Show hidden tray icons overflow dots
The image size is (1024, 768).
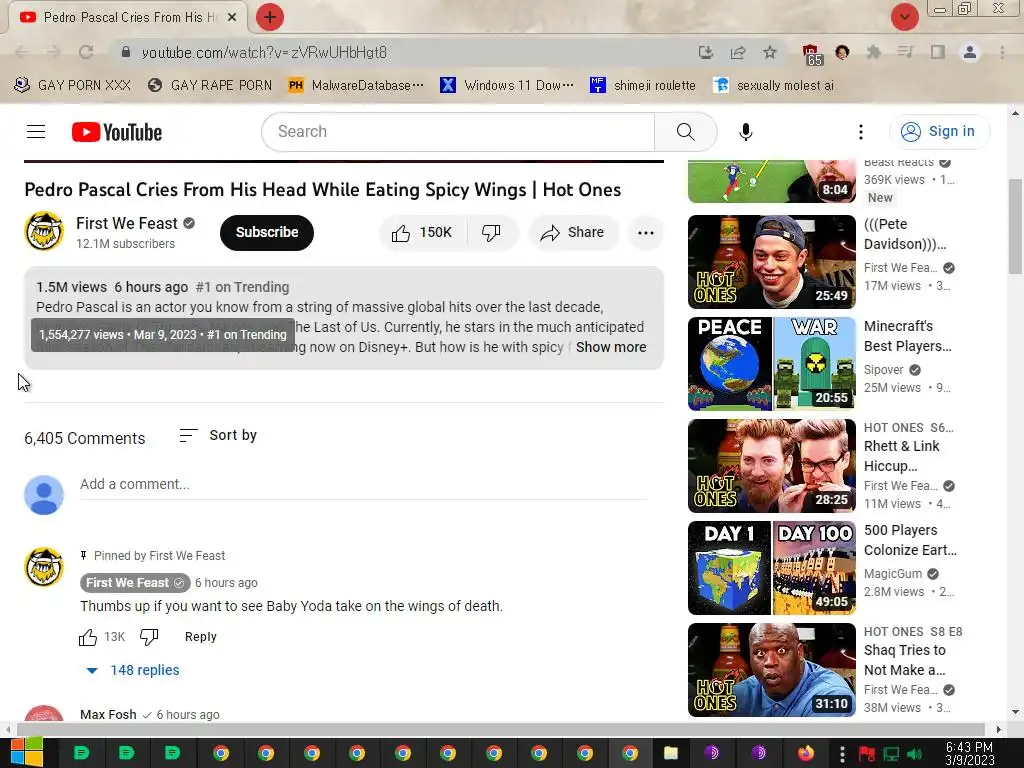pos(842,754)
